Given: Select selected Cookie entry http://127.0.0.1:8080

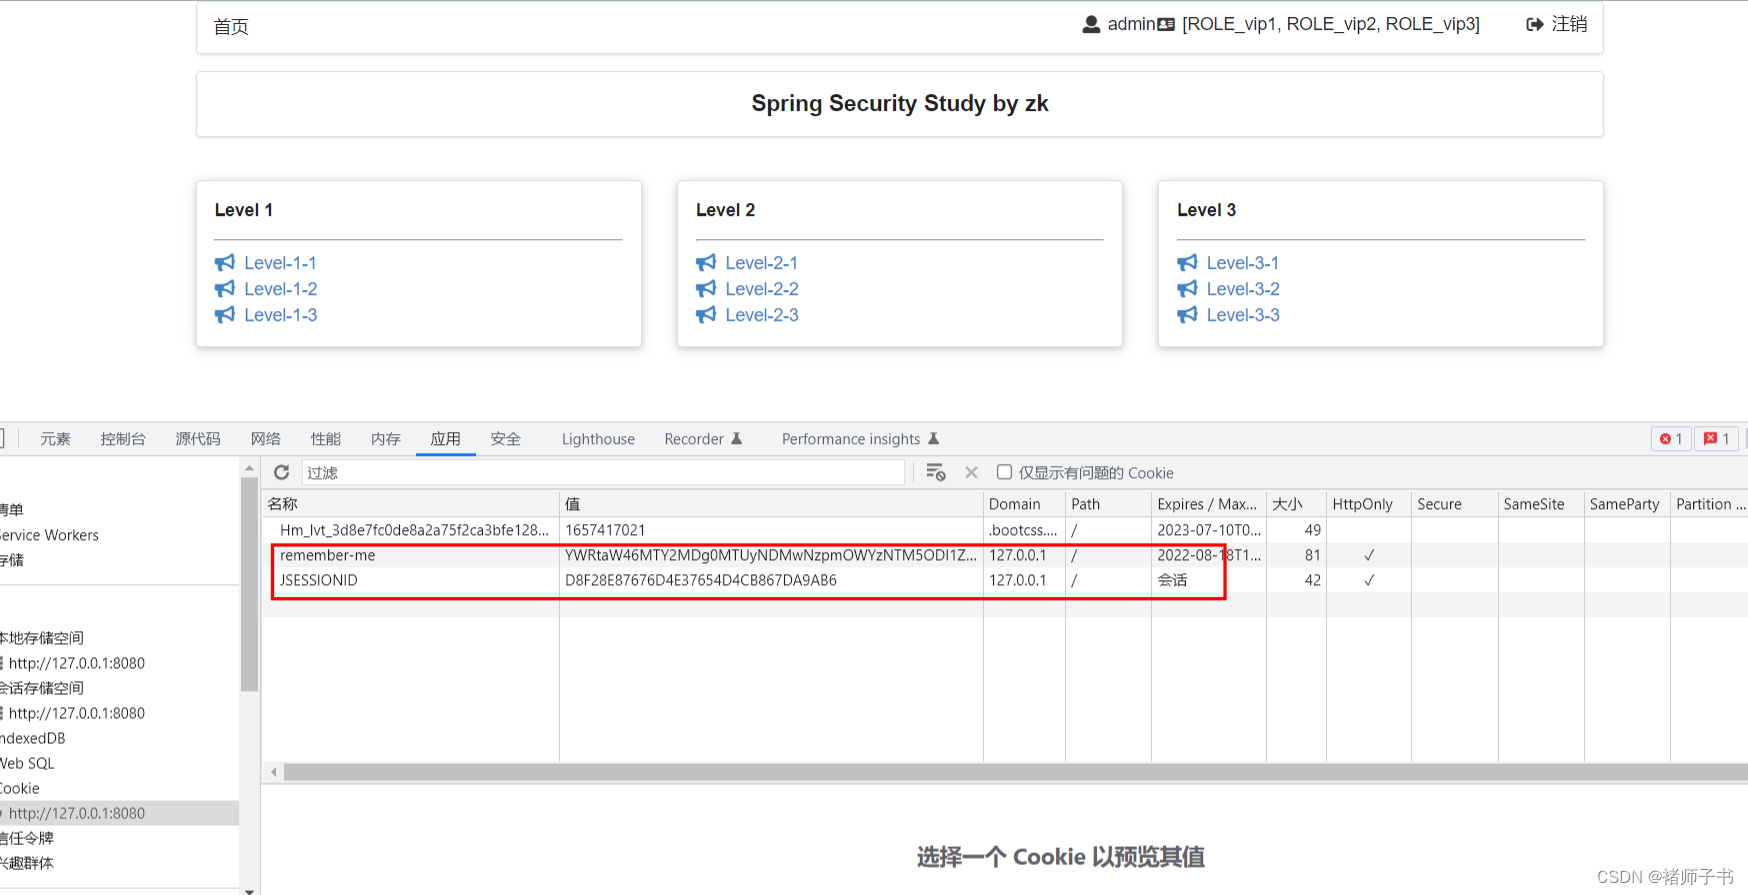Looking at the screenshot, I should tap(119, 813).
